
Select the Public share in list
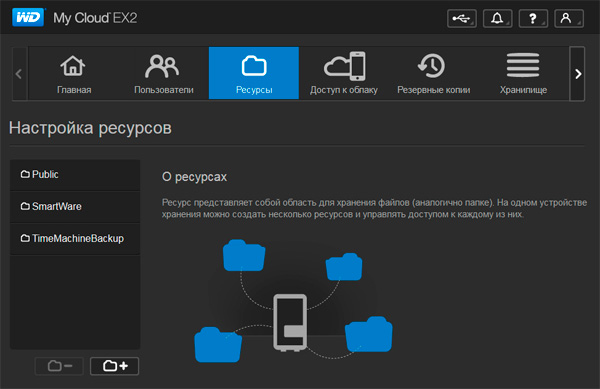[x=75, y=175]
